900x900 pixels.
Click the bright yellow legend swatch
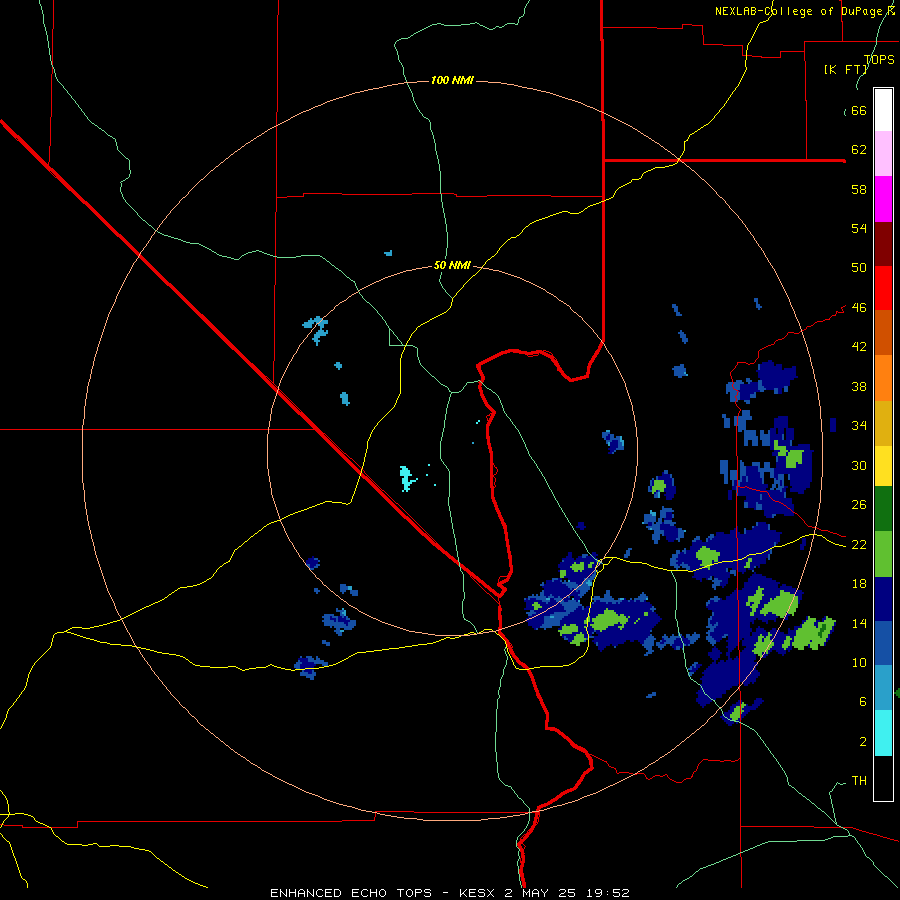(x=883, y=465)
